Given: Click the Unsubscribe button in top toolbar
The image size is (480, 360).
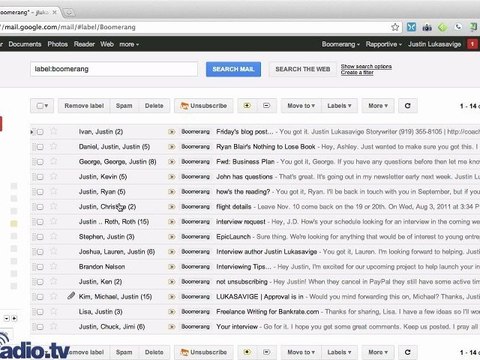Looking at the screenshot, I should (203, 106).
